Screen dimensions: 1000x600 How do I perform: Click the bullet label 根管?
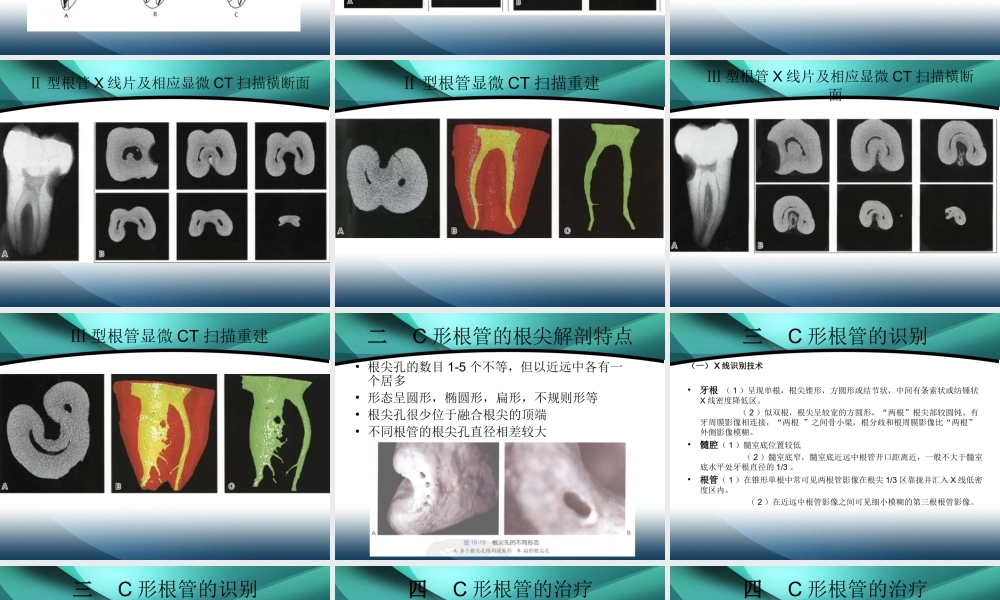pos(709,479)
